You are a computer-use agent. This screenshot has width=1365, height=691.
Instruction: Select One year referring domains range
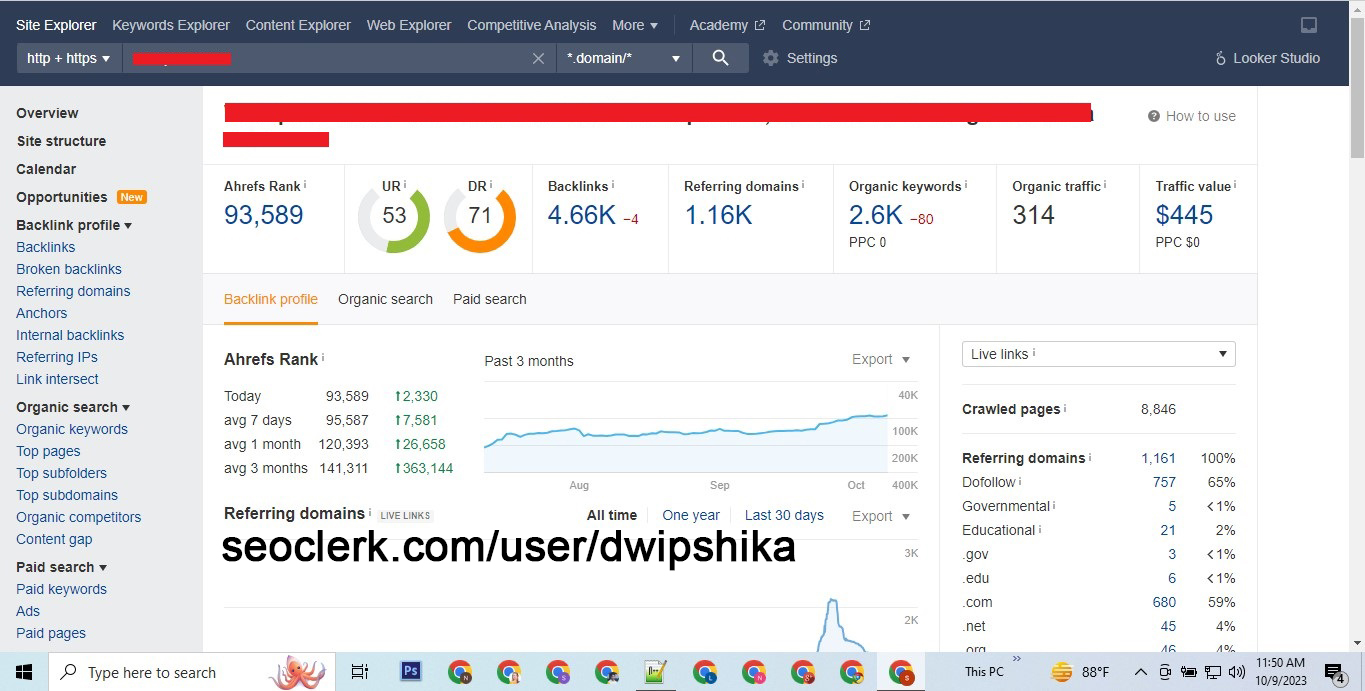pyautogui.click(x=690, y=515)
